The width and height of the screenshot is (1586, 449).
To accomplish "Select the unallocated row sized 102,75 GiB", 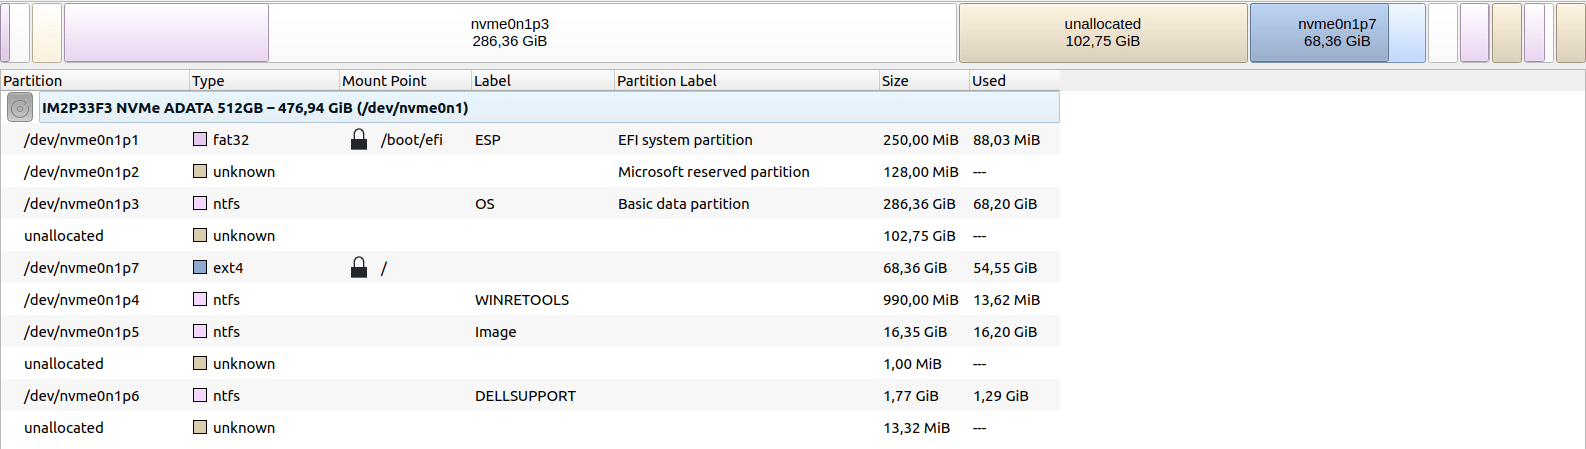I will click(530, 236).
